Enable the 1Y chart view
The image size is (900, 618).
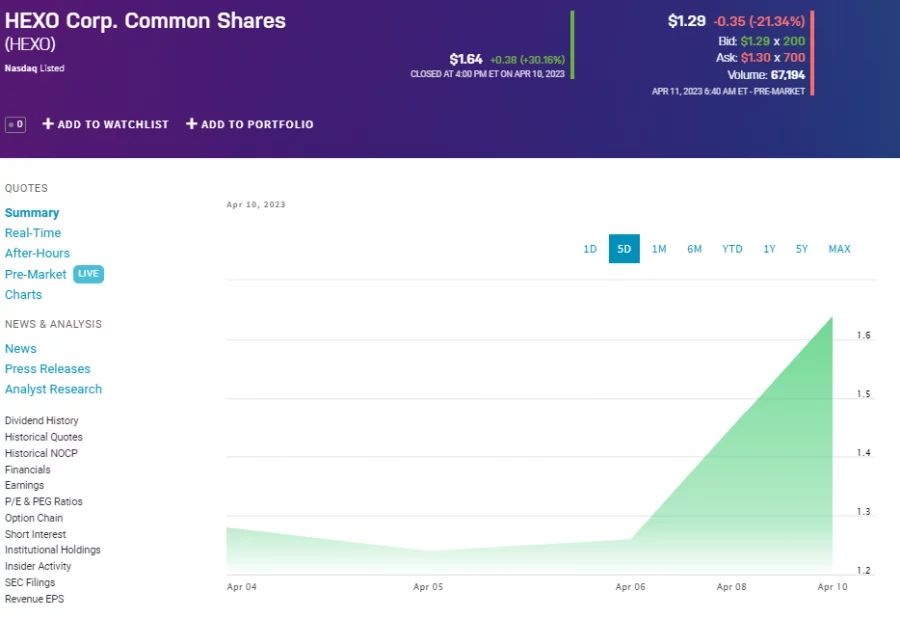[x=769, y=249]
